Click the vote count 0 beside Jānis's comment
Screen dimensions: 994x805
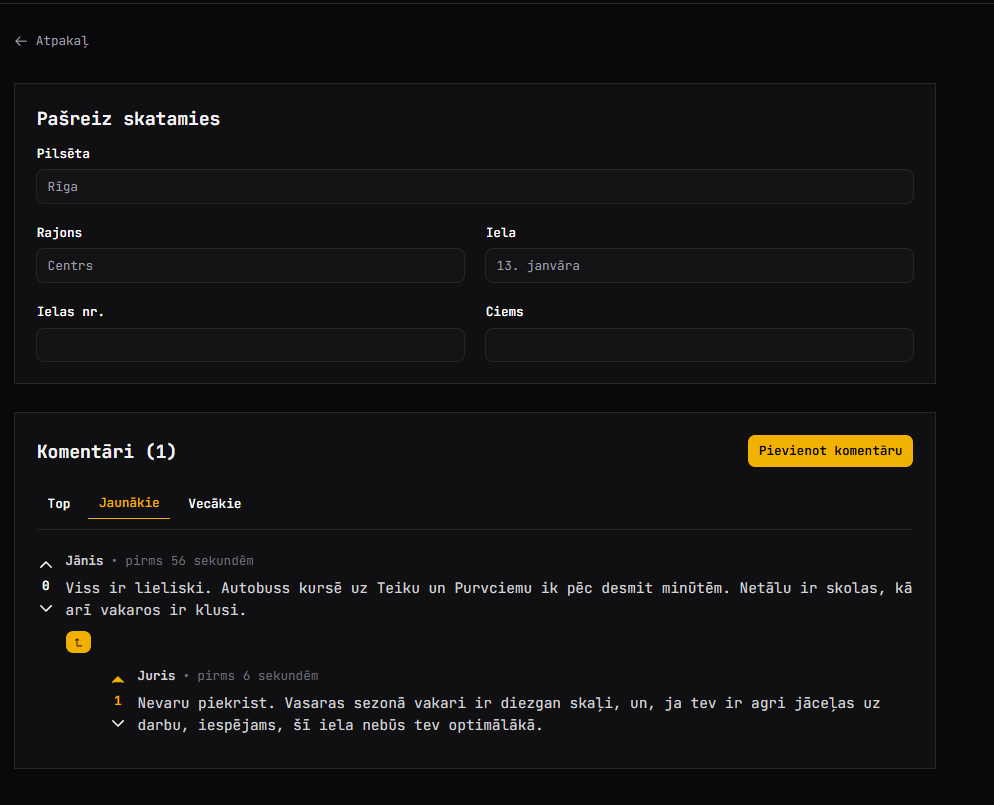[46, 586]
